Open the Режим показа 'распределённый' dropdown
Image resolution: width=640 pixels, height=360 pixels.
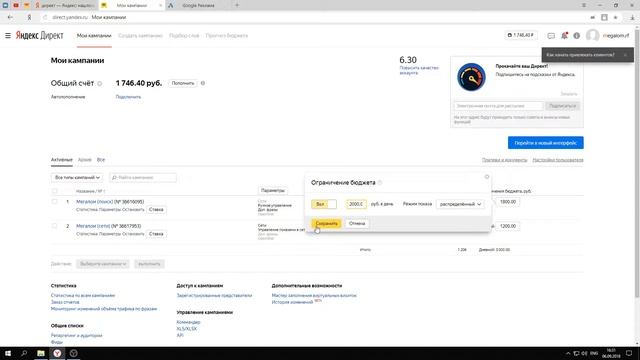[x=460, y=204]
